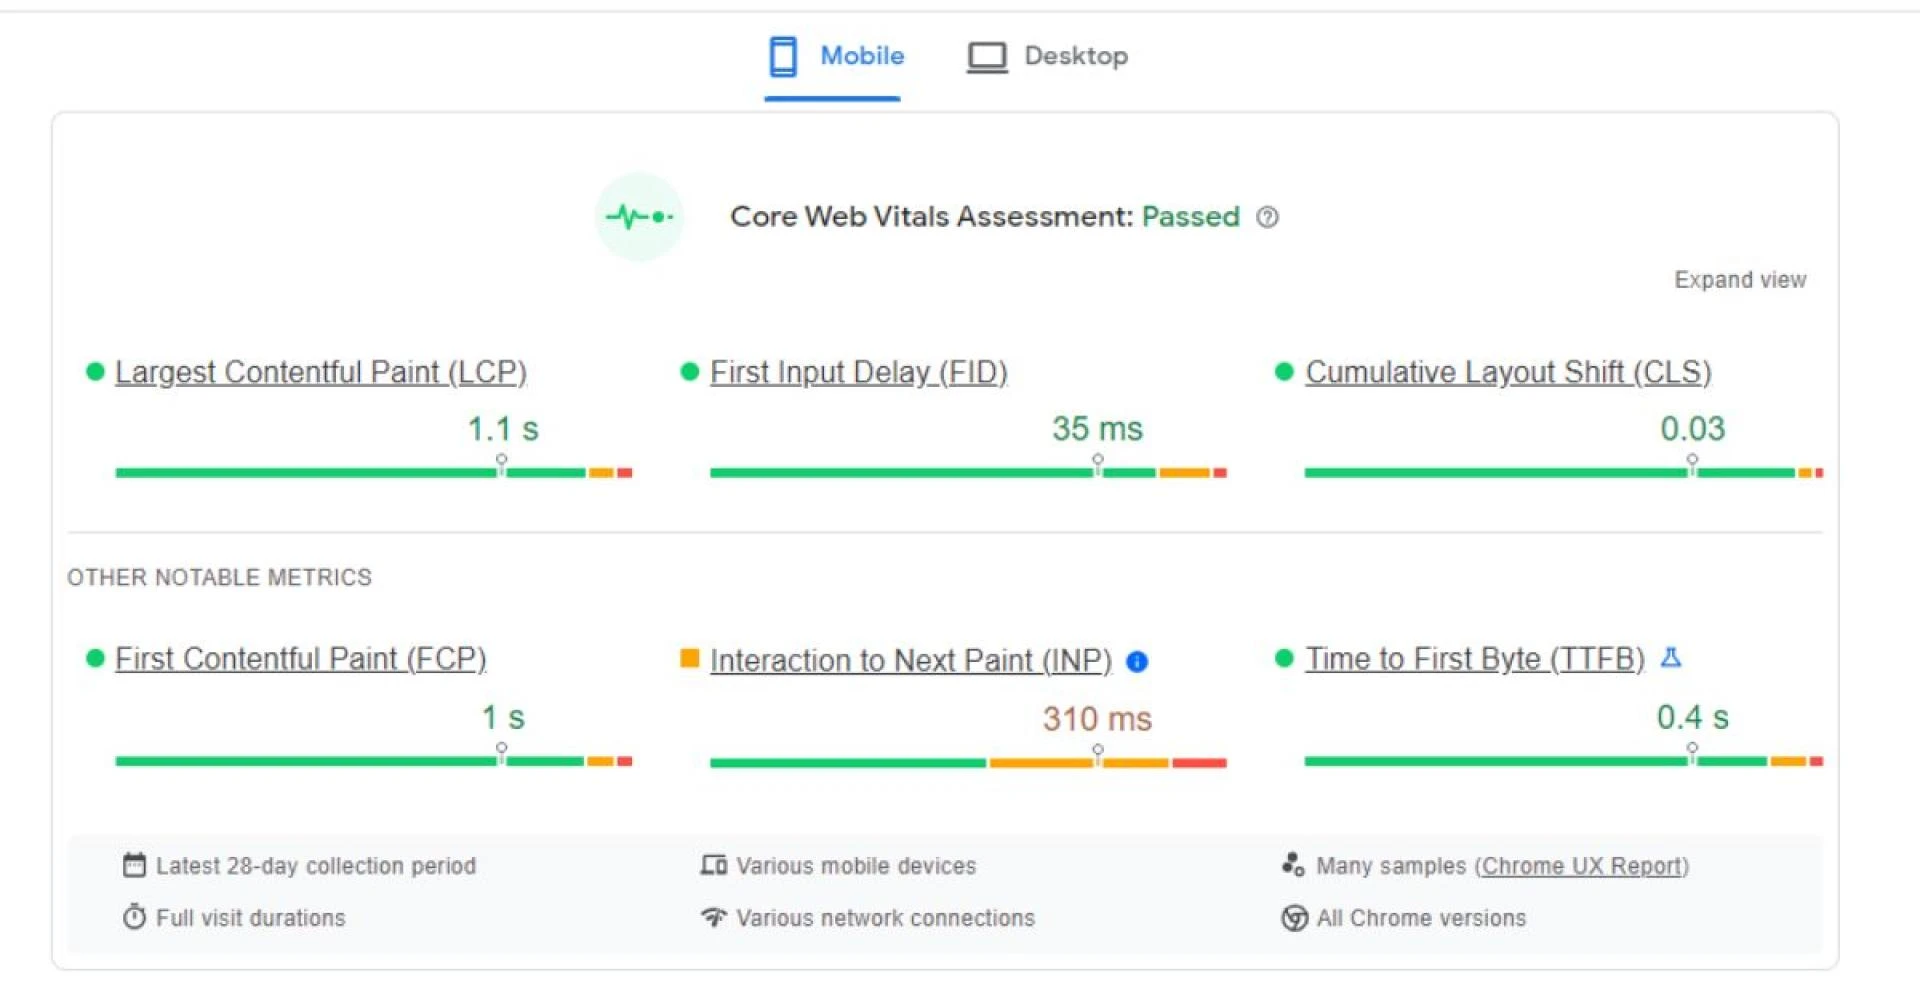Click the LCP marker on the distribution bar
1920x1004 pixels.
coord(499,463)
